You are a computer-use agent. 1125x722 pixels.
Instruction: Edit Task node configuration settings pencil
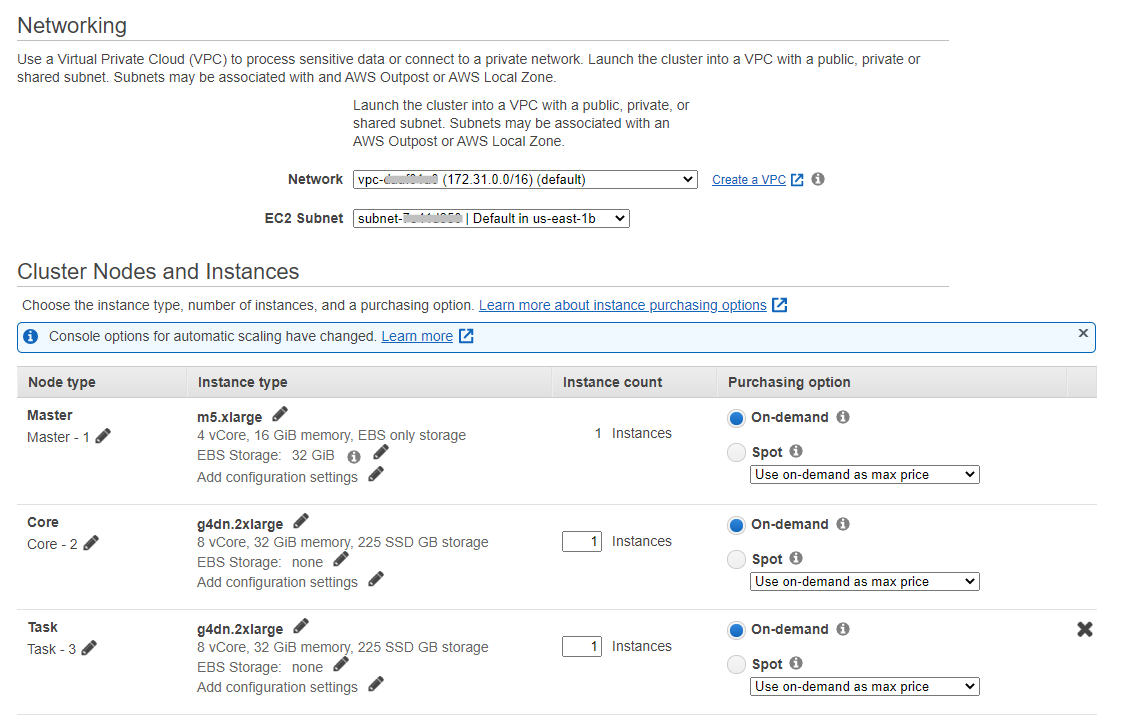click(376, 685)
